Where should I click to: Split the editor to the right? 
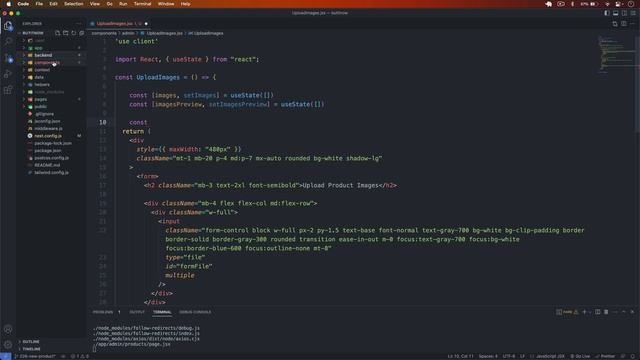coord(624,24)
